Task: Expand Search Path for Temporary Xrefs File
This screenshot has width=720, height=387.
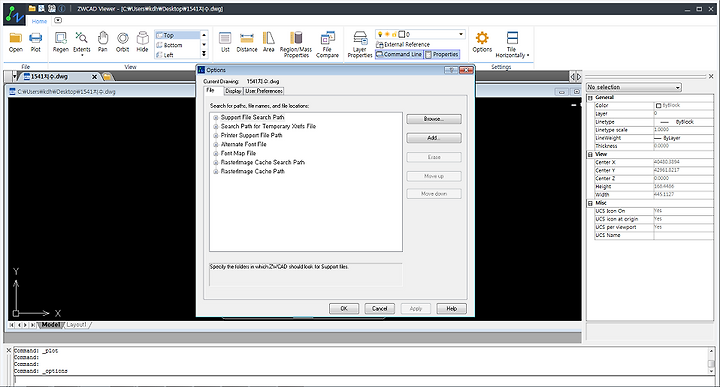Action: point(215,126)
